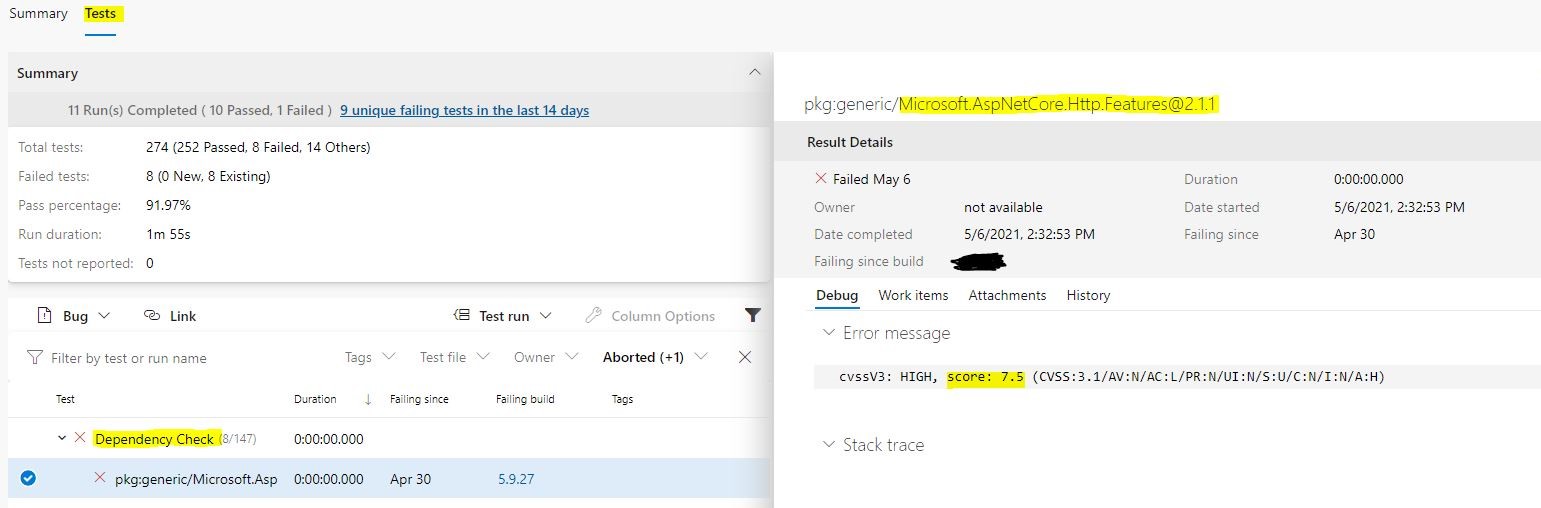The width and height of the screenshot is (1541, 508).
Task: Open the 9 unique failing tests link
Action: point(464,110)
